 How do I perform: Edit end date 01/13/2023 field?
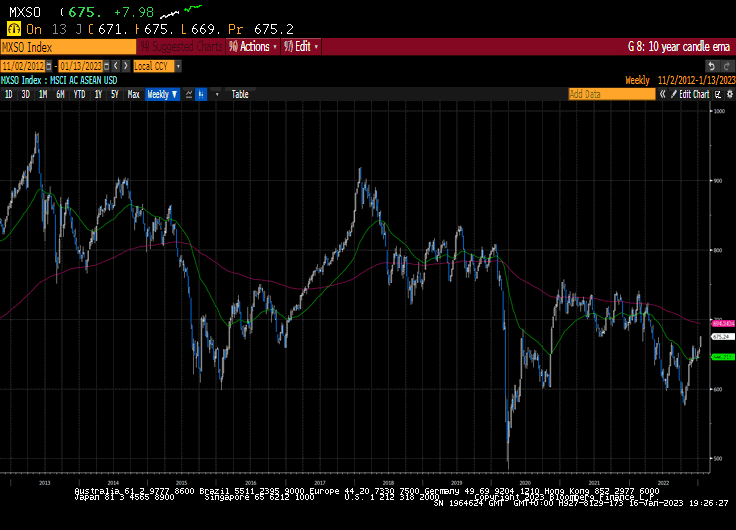click(x=81, y=66)
